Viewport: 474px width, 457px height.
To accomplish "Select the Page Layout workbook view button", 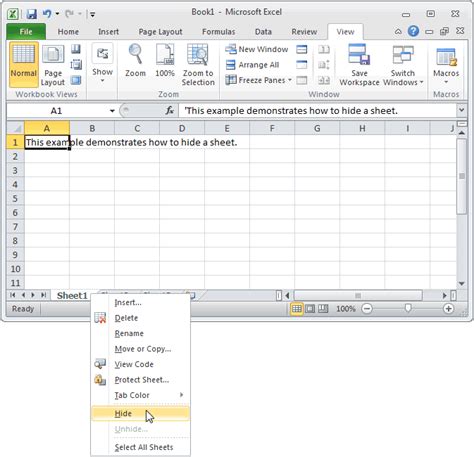I will pyautogui.click(x=53, y=66).
